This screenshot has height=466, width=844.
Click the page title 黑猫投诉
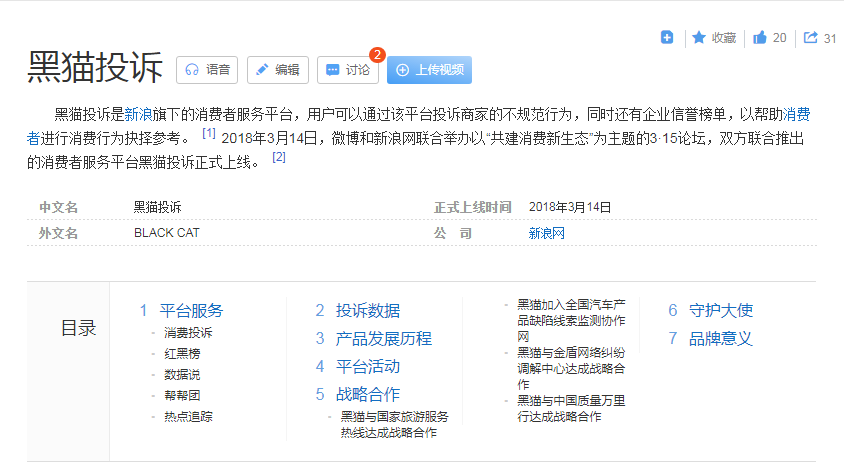tap(95, 68)
